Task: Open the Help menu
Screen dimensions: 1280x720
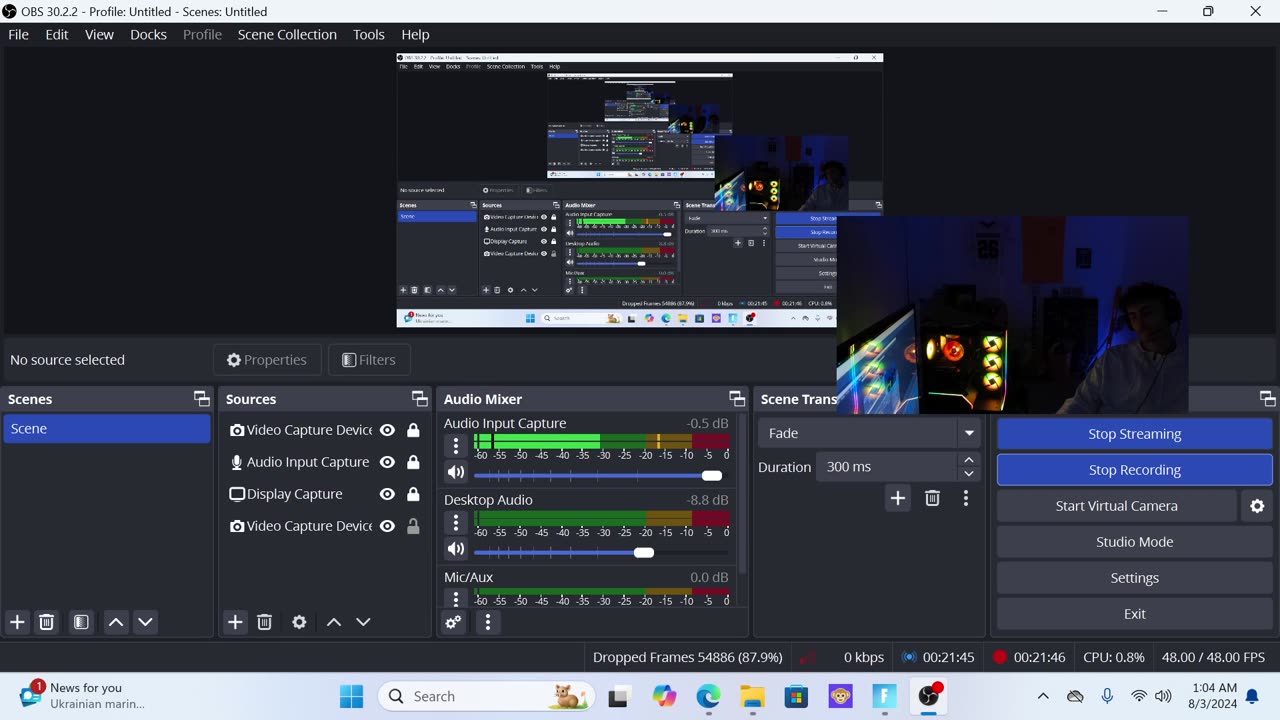Action: pyautogui.click(x=415, y=34)
